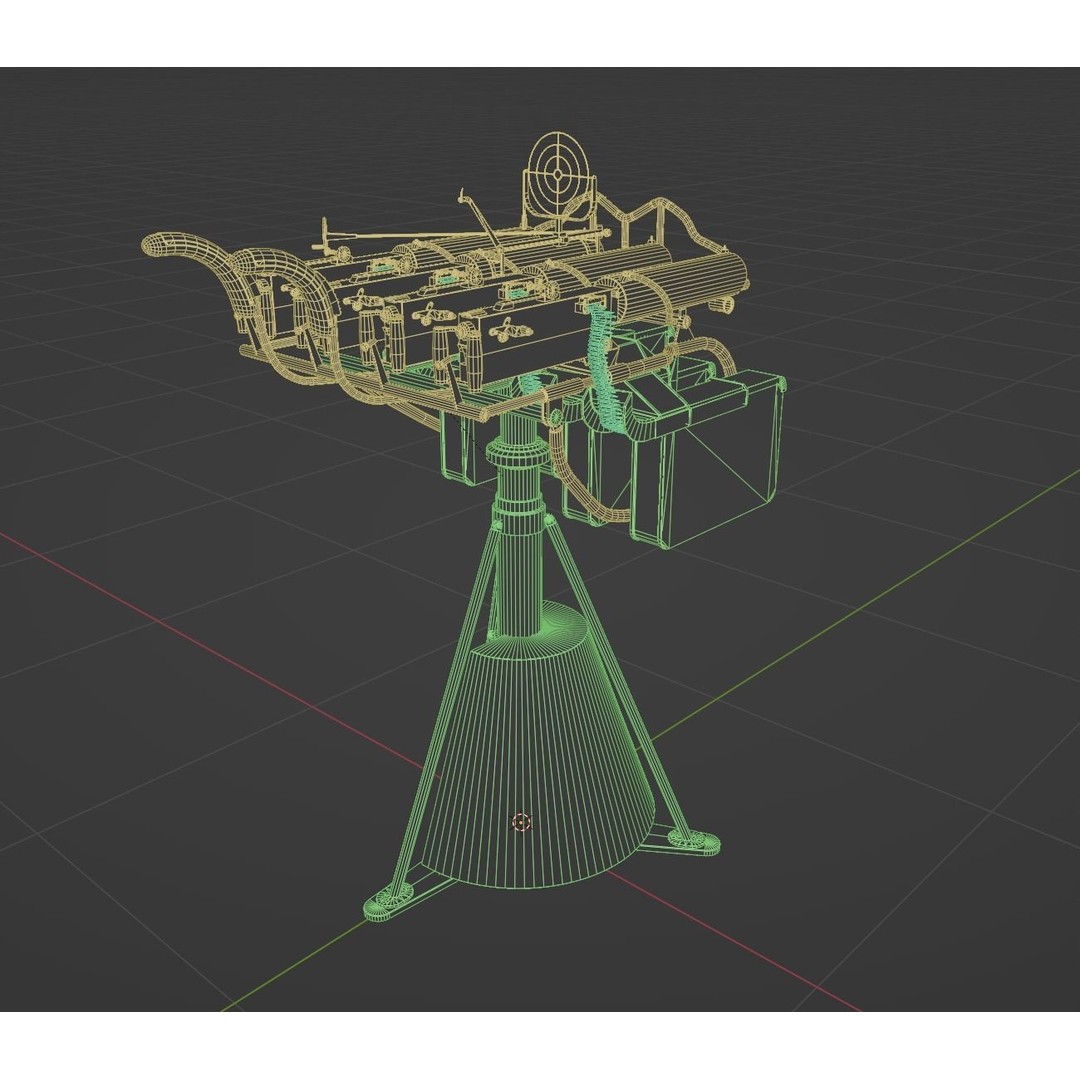Click the 3D cursor on the pedestal base
This screenshot has height=1080, width=1080.
tap(519, 823)
